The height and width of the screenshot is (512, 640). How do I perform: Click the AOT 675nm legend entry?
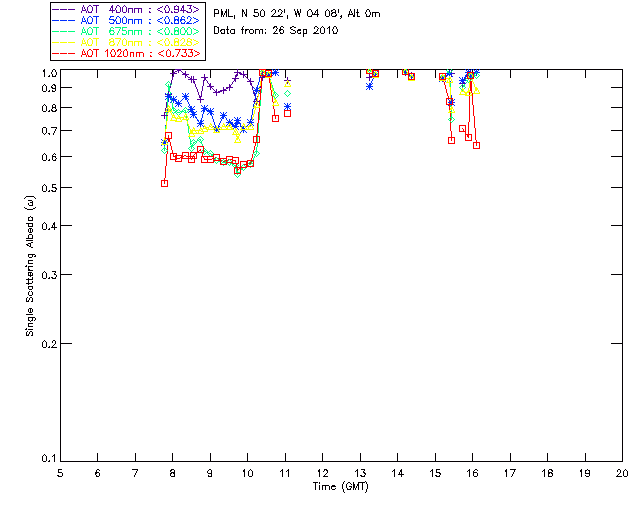coord(126,31)
